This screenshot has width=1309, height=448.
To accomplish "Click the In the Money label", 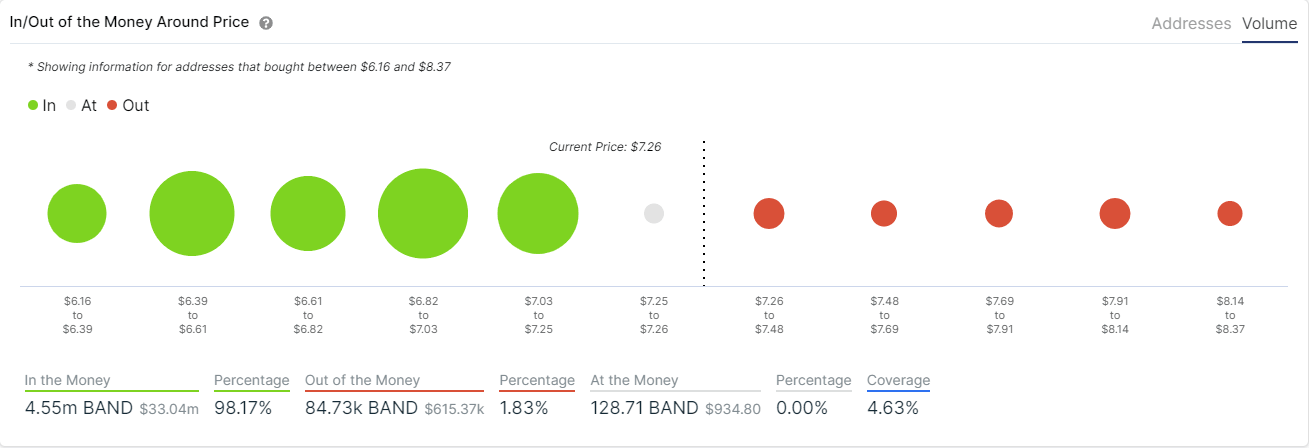I will [68, 380].
